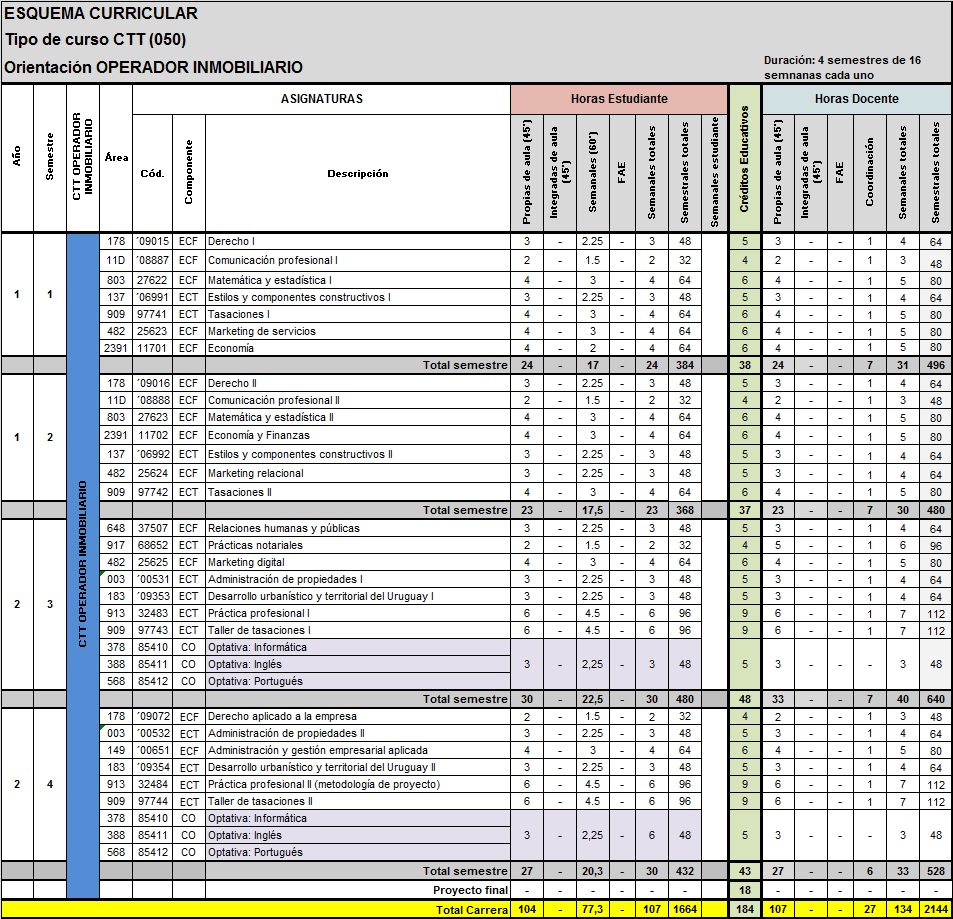
Task: Select the 'Marketing relacional' cell
Action: tap(357, 473)
